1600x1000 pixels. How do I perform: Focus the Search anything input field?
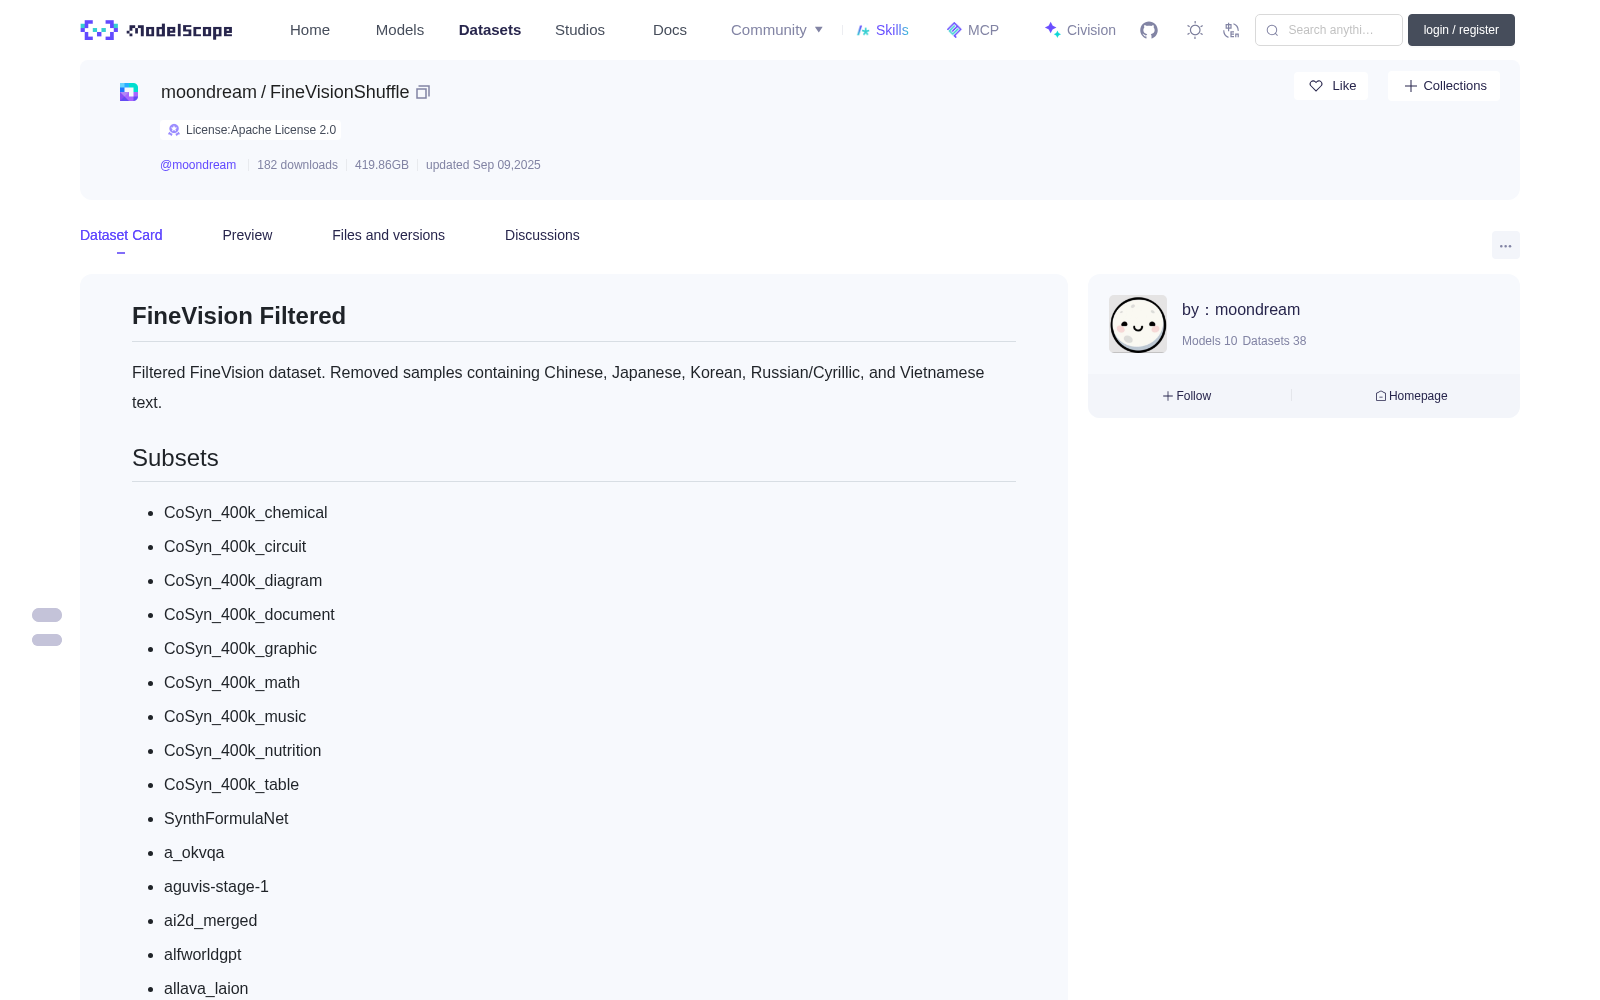tap(1329, 30)
